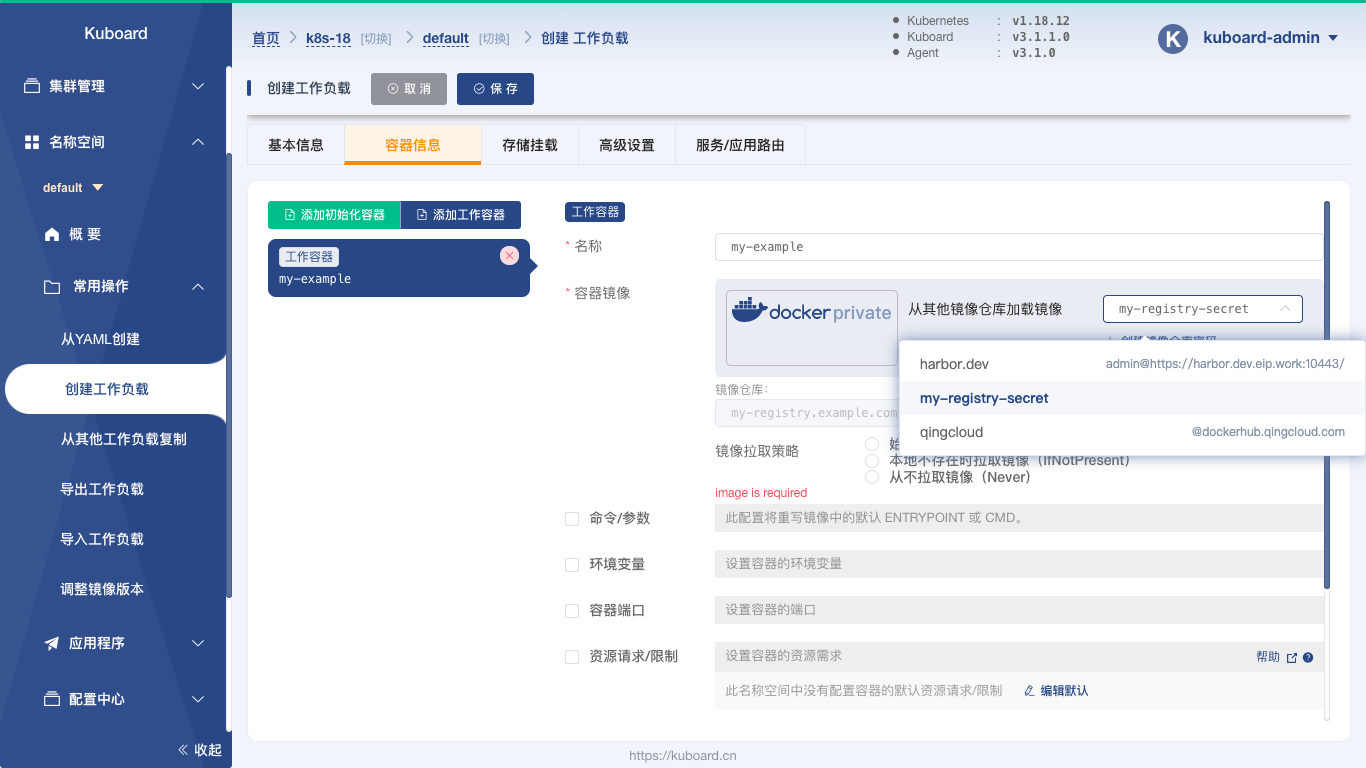Expand the 集群管理 menu chevron
Viewport: 1366px width, 768px height.
(198, 86)
